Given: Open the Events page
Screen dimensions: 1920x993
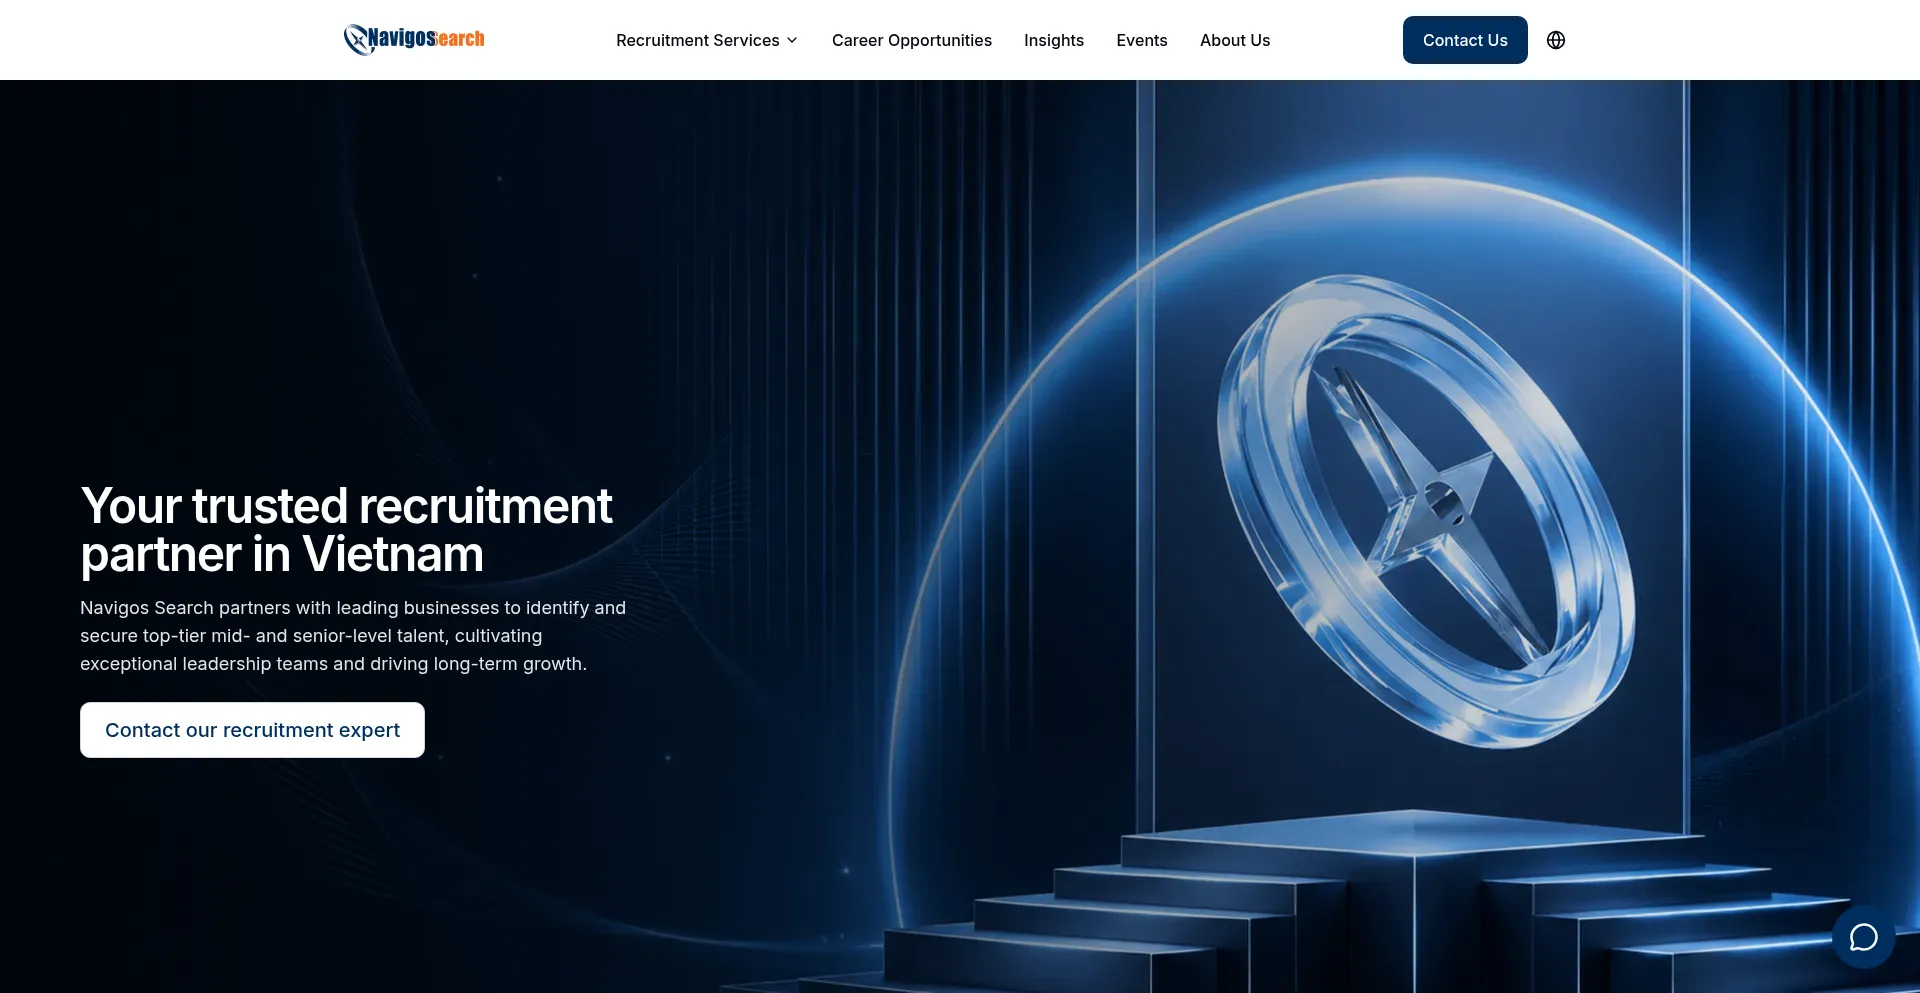Looking at the screenshot, I should click(x=1142, y=40).
